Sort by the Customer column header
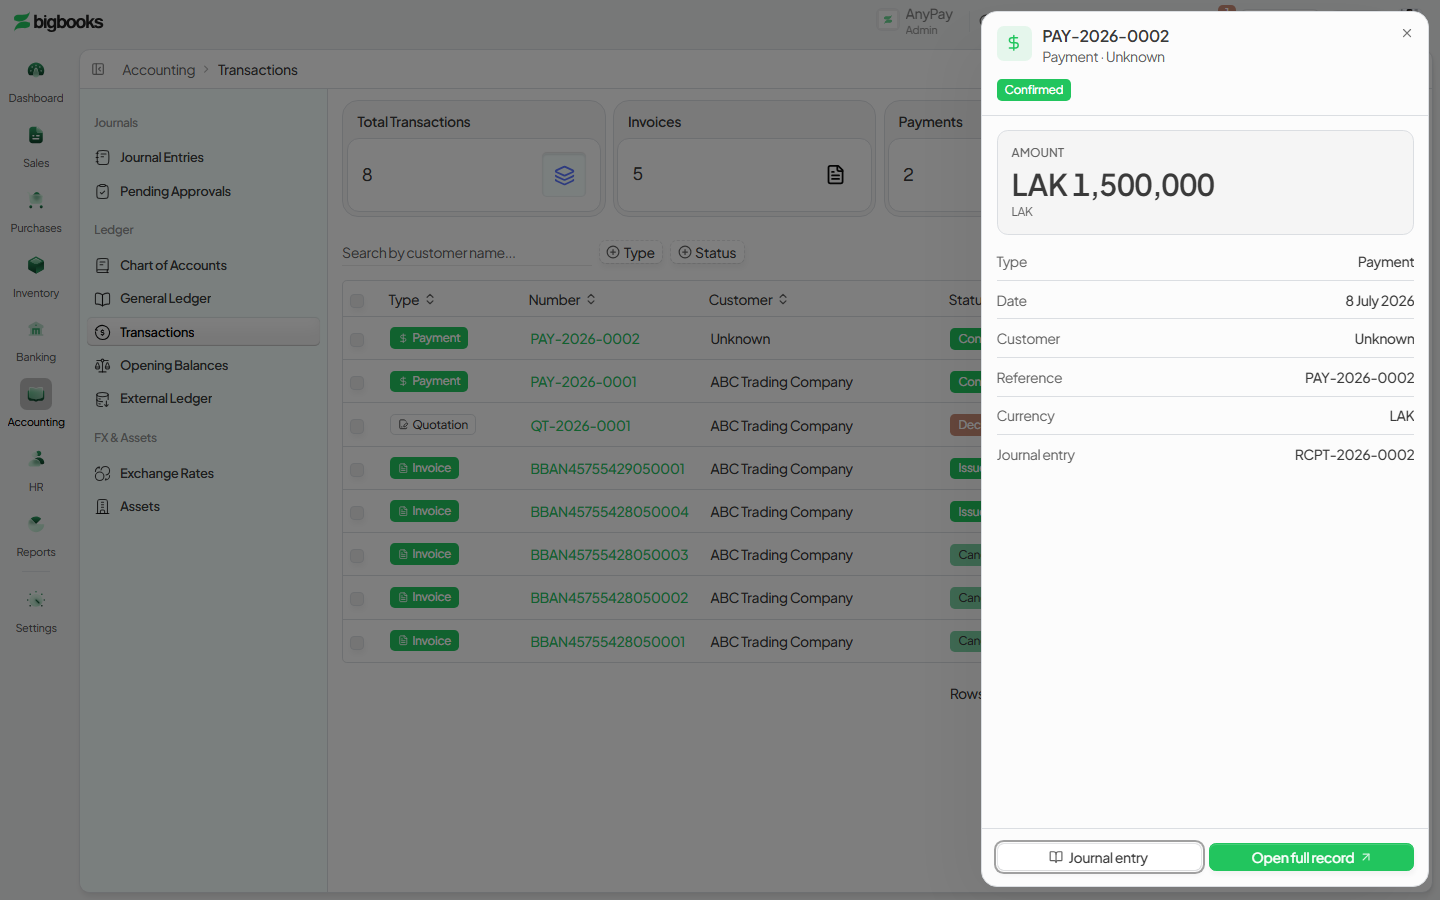 point(748,300)
